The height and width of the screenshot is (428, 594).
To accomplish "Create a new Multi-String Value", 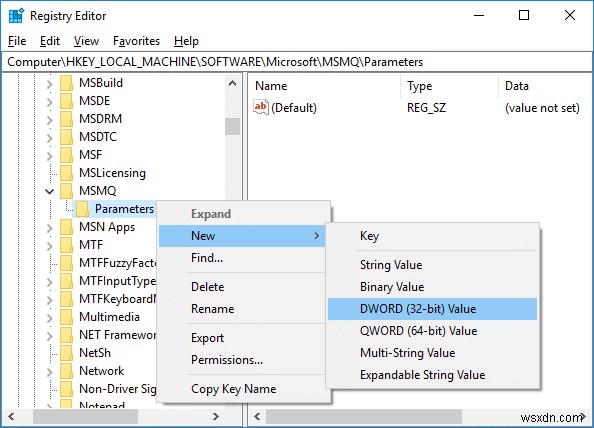I will click(432, 353).
